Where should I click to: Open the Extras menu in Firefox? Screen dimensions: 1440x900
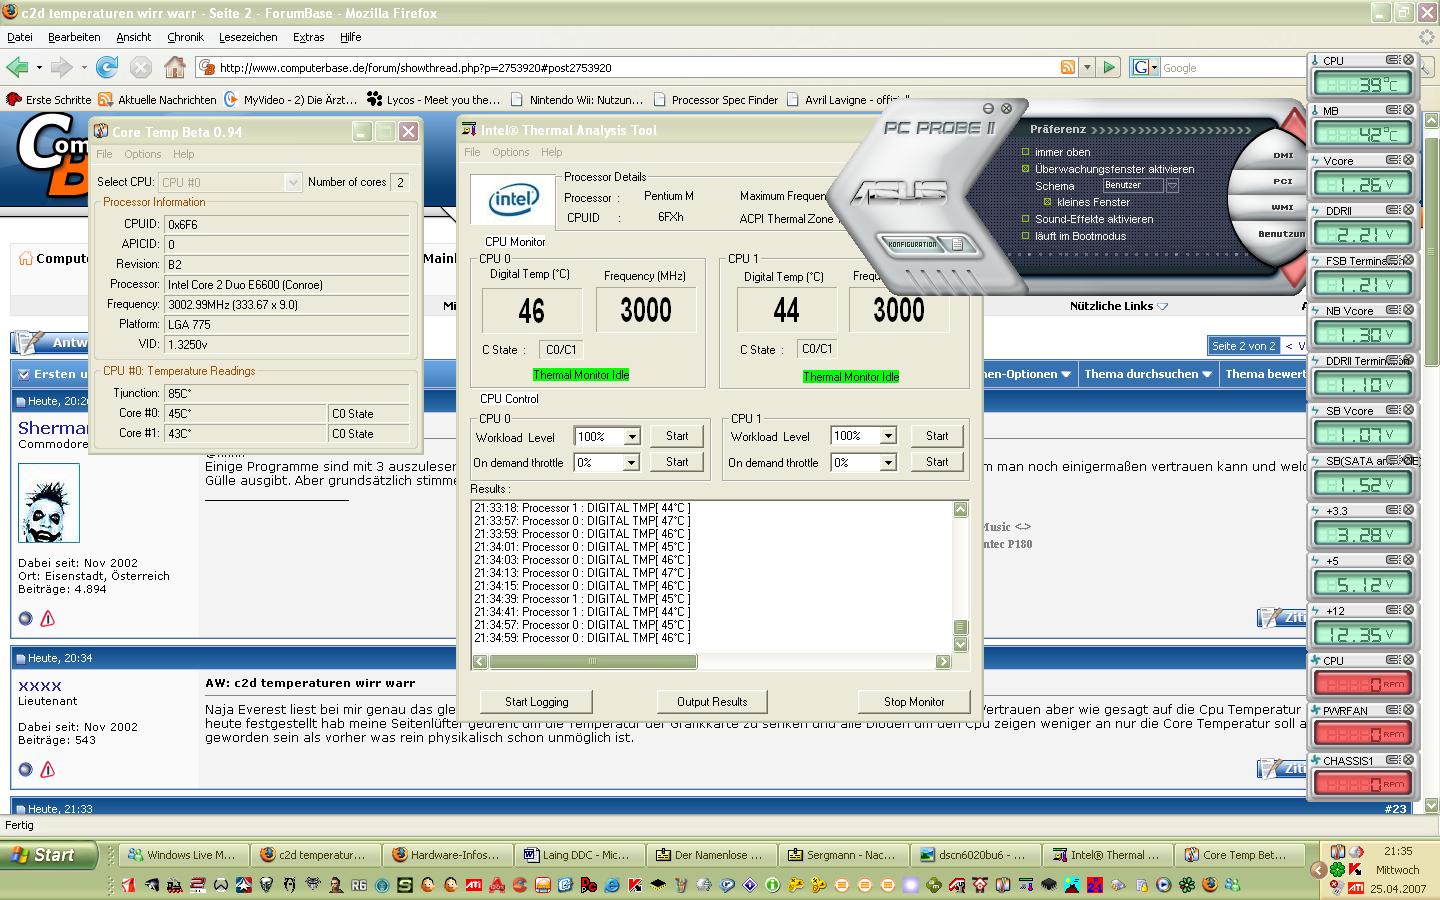pos(308,37)
